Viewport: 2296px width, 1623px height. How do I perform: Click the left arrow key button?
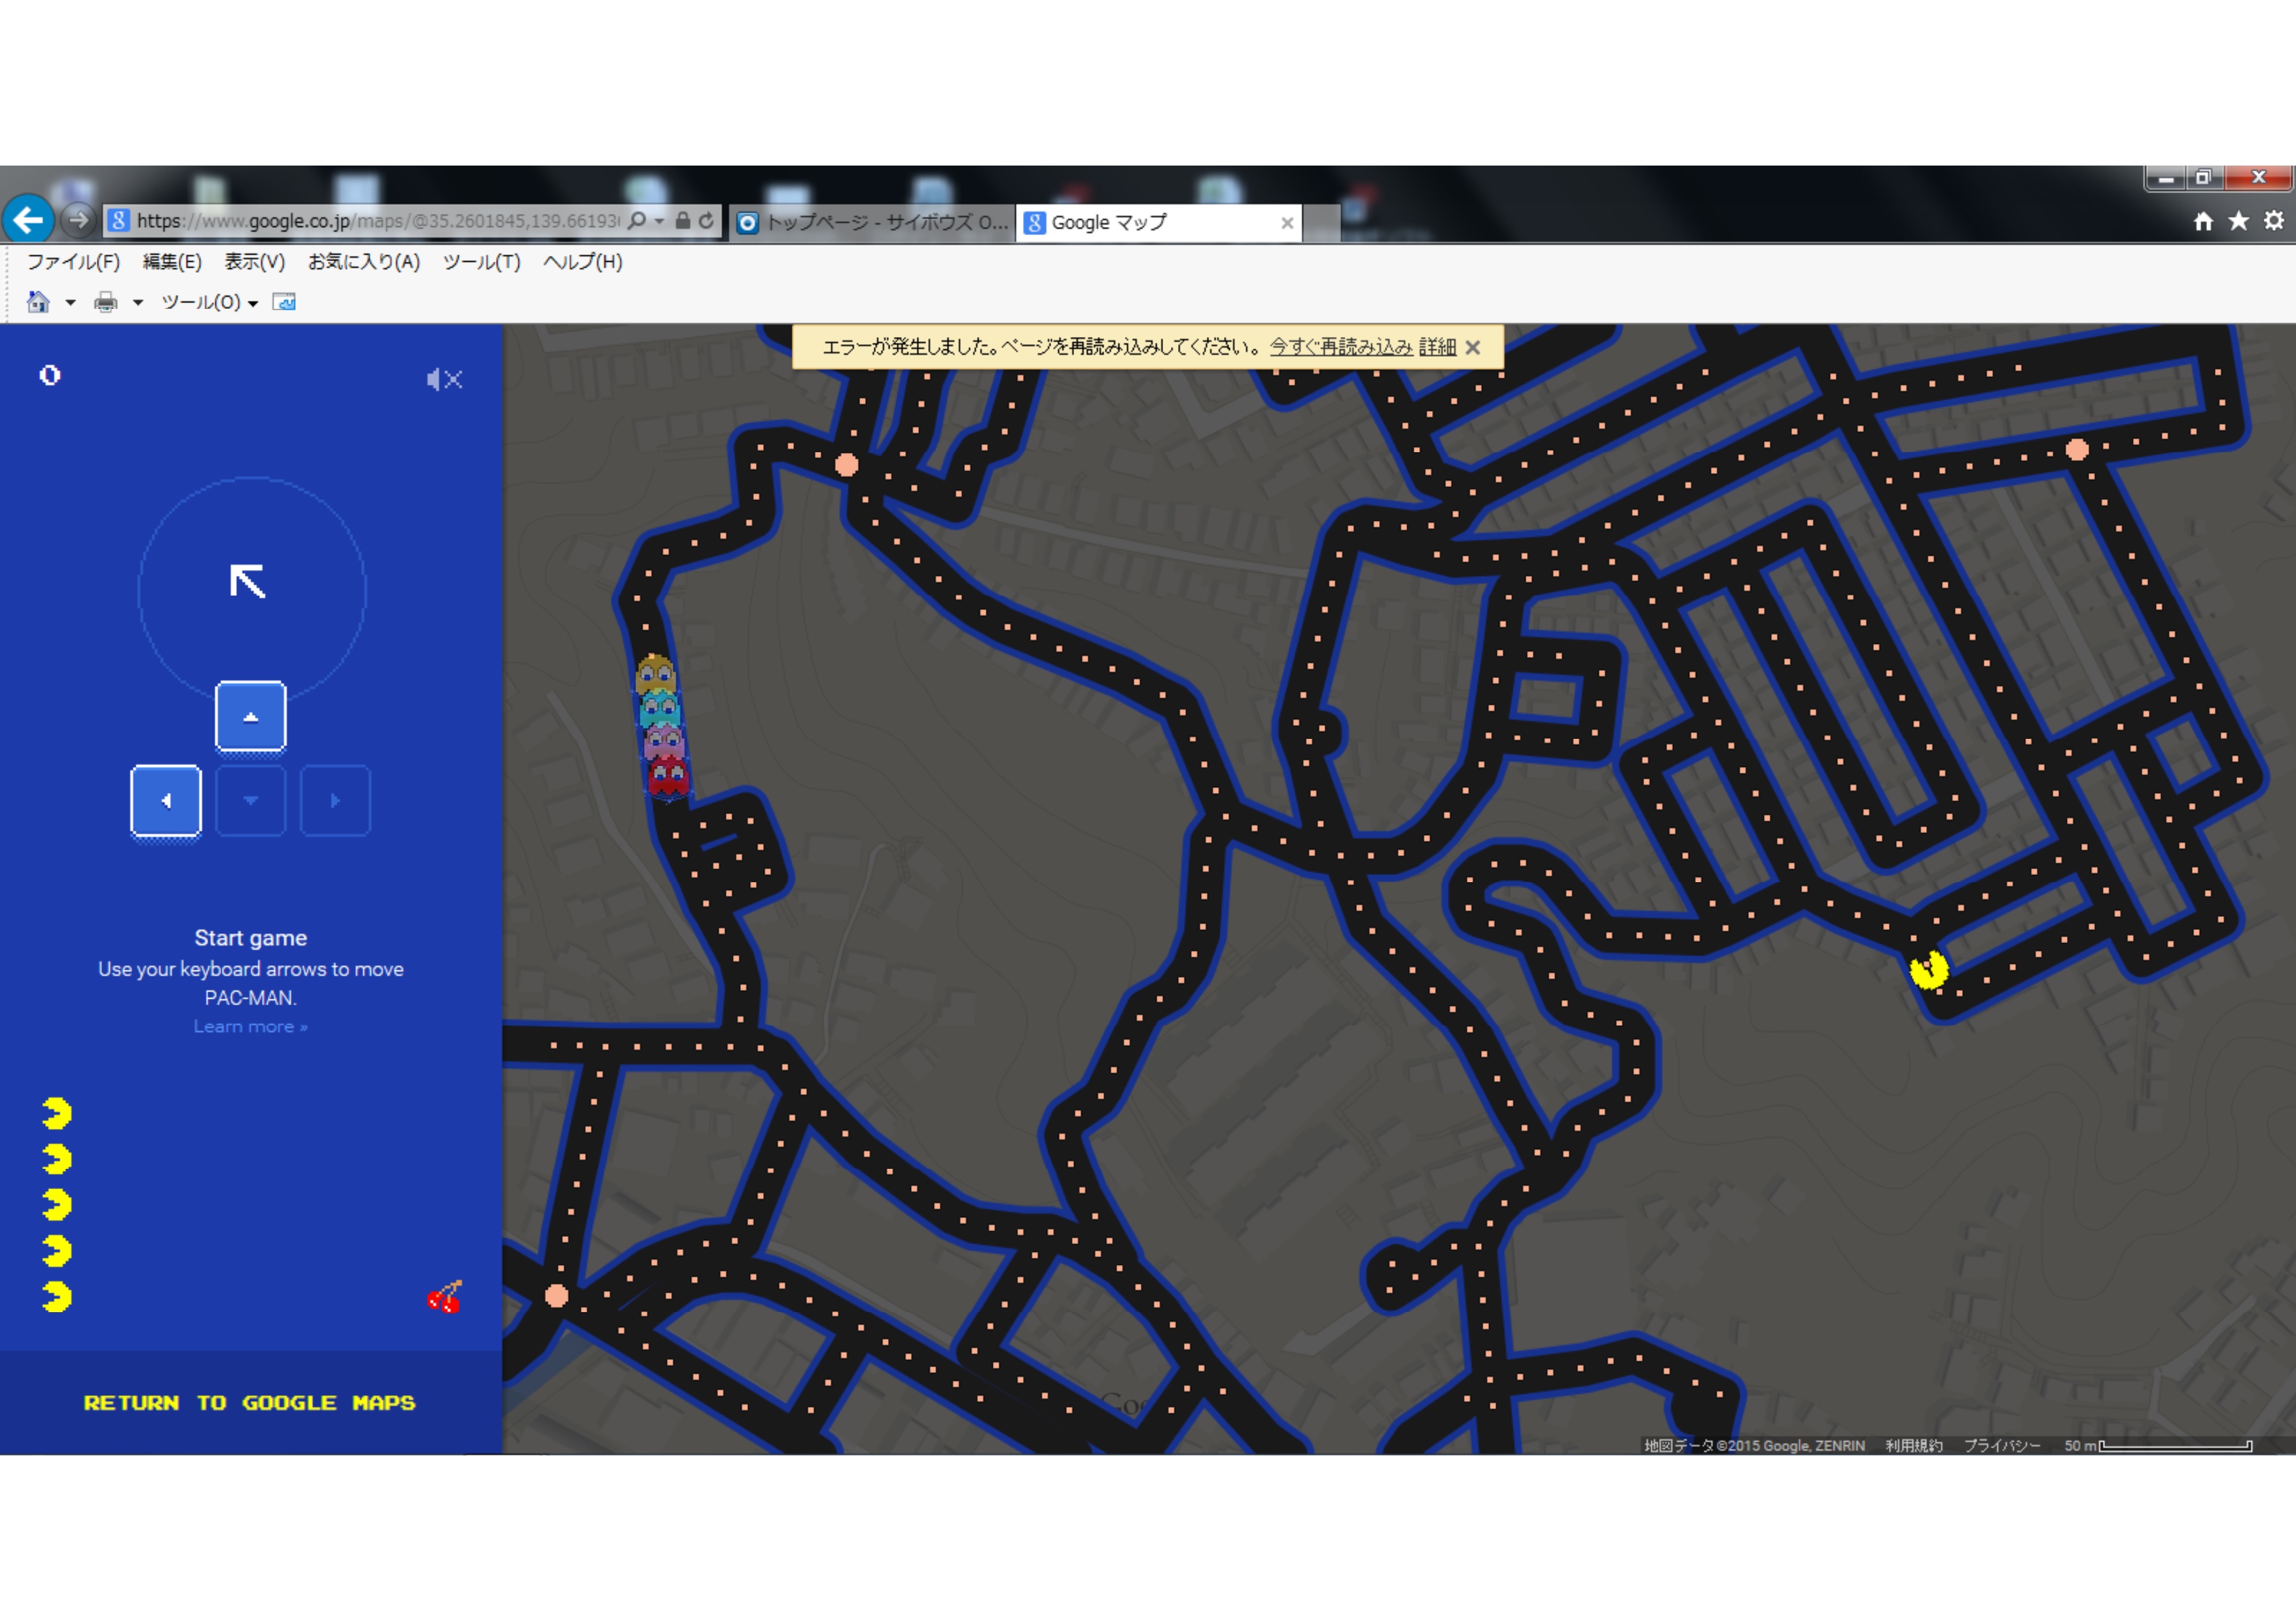pos(166,800)
